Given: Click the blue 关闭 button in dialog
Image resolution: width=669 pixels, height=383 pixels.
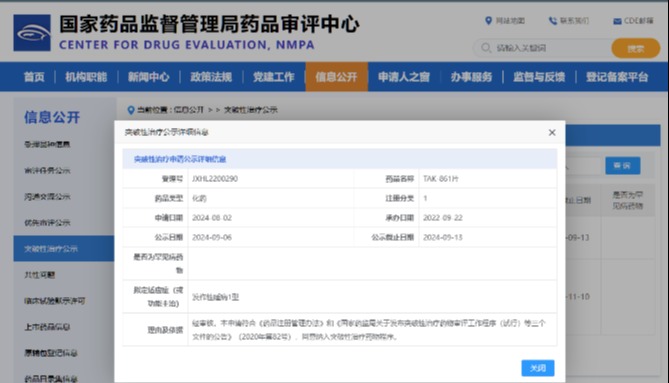Looking at the screenshot, I should [x=538, y=368].
